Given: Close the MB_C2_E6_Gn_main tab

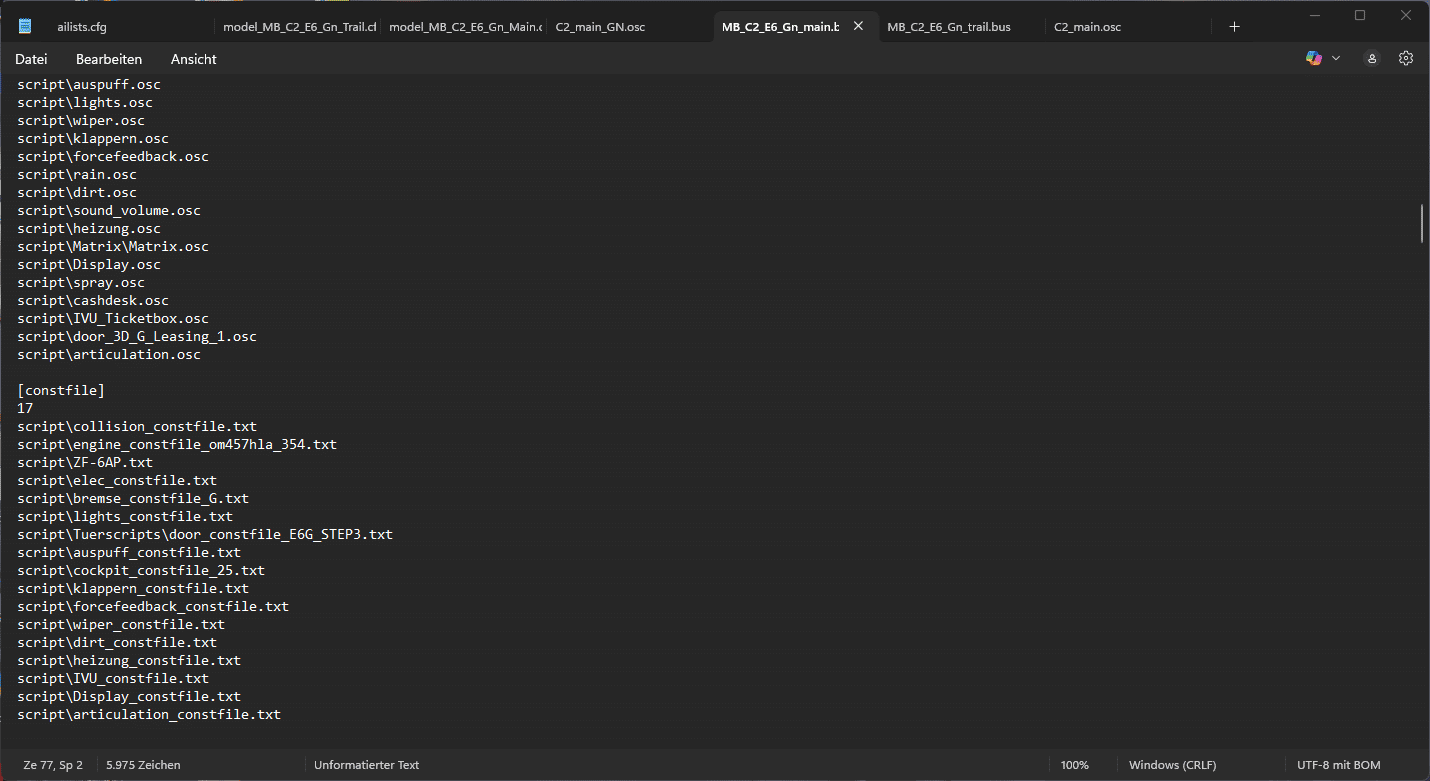Looking at the screenshot, I should (858, 27).
